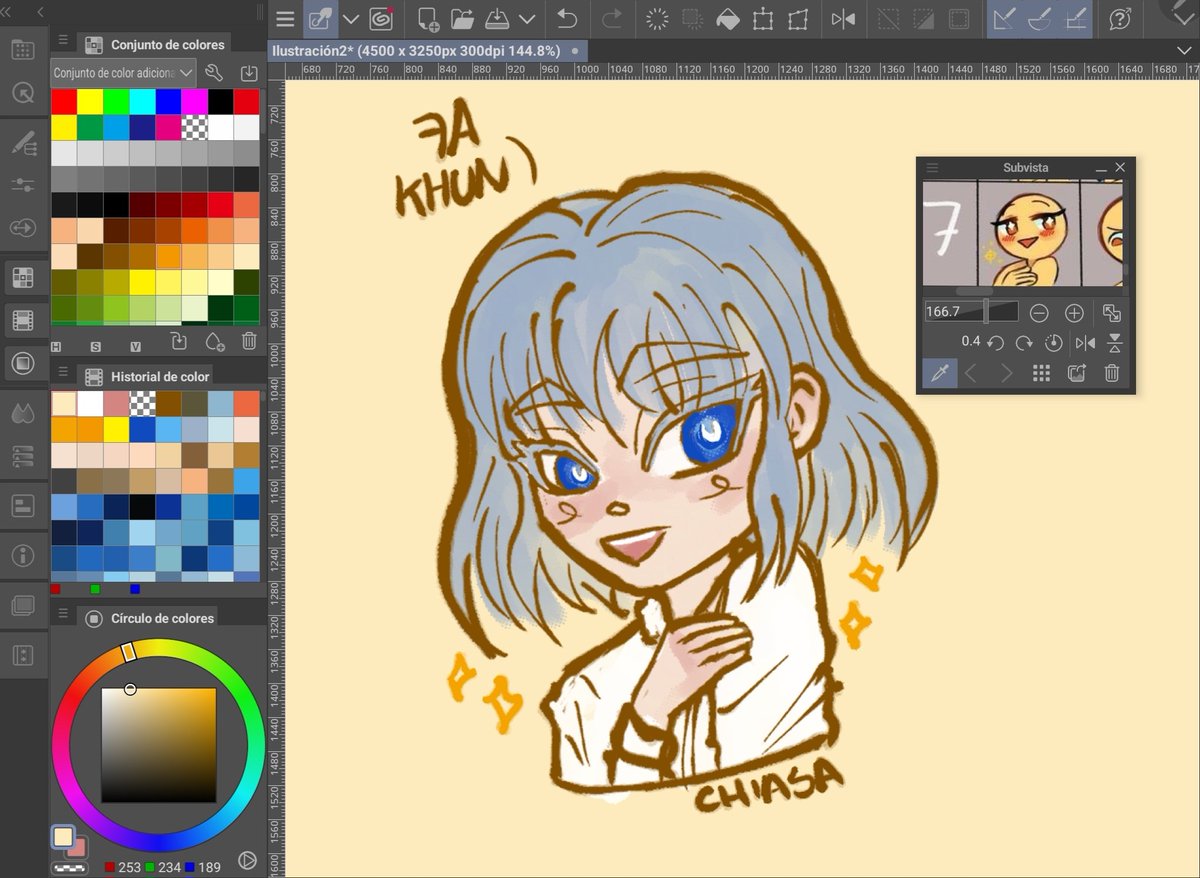The image size is (1200, 878).
Task: Zoom in in Subvista with the plus button
Action: click(x=1074, y=313)
